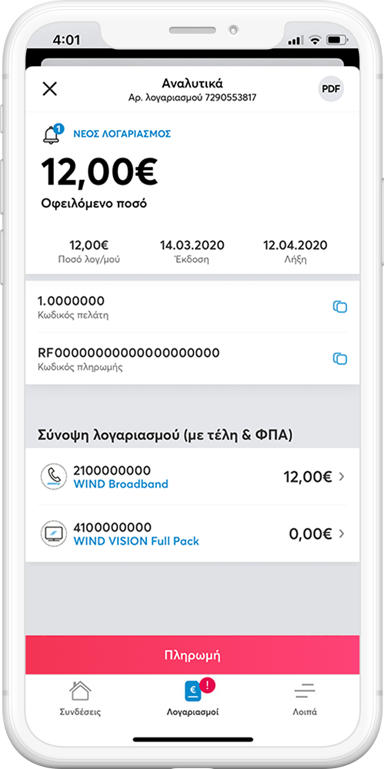Download the bill as PDF
The width and height of the screenshot is (384, 769).
tap(331, 89)
